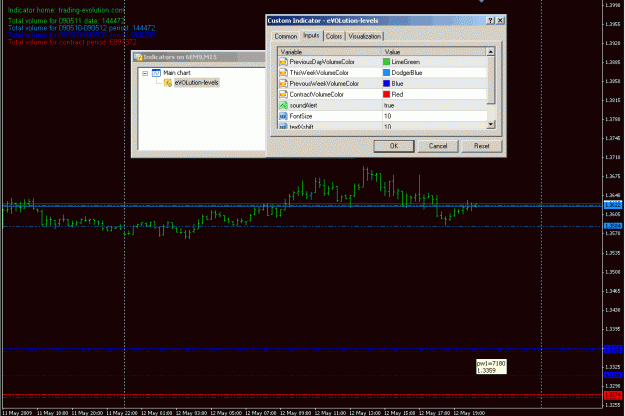Click the question-mark help button in the dialog

(490, 20)
